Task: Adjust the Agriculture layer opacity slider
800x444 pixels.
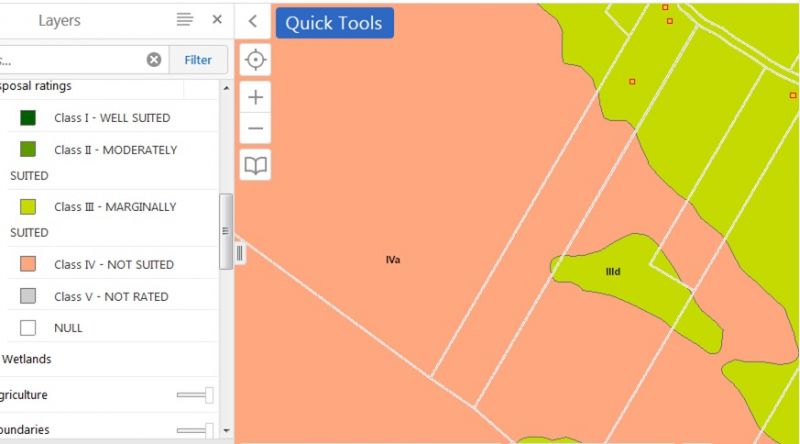Action: coord(195,395)
